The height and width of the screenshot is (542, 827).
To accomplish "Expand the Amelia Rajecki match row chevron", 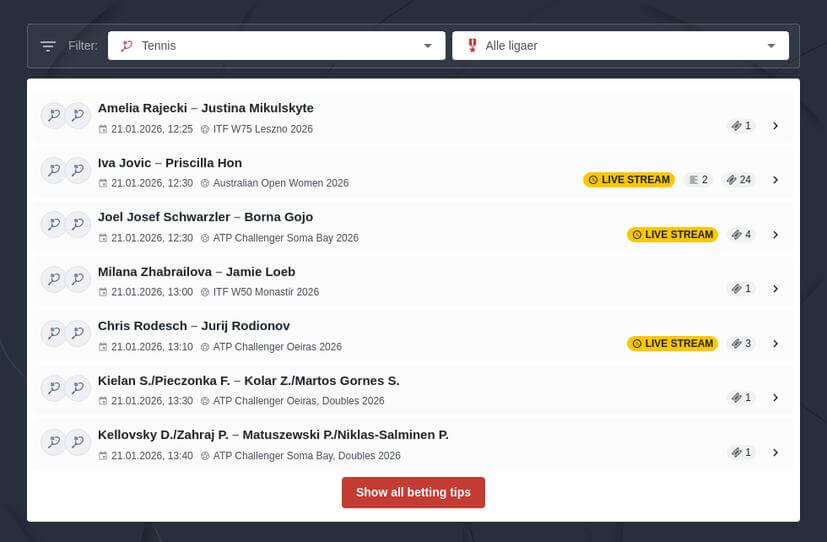I will (775, 126).
